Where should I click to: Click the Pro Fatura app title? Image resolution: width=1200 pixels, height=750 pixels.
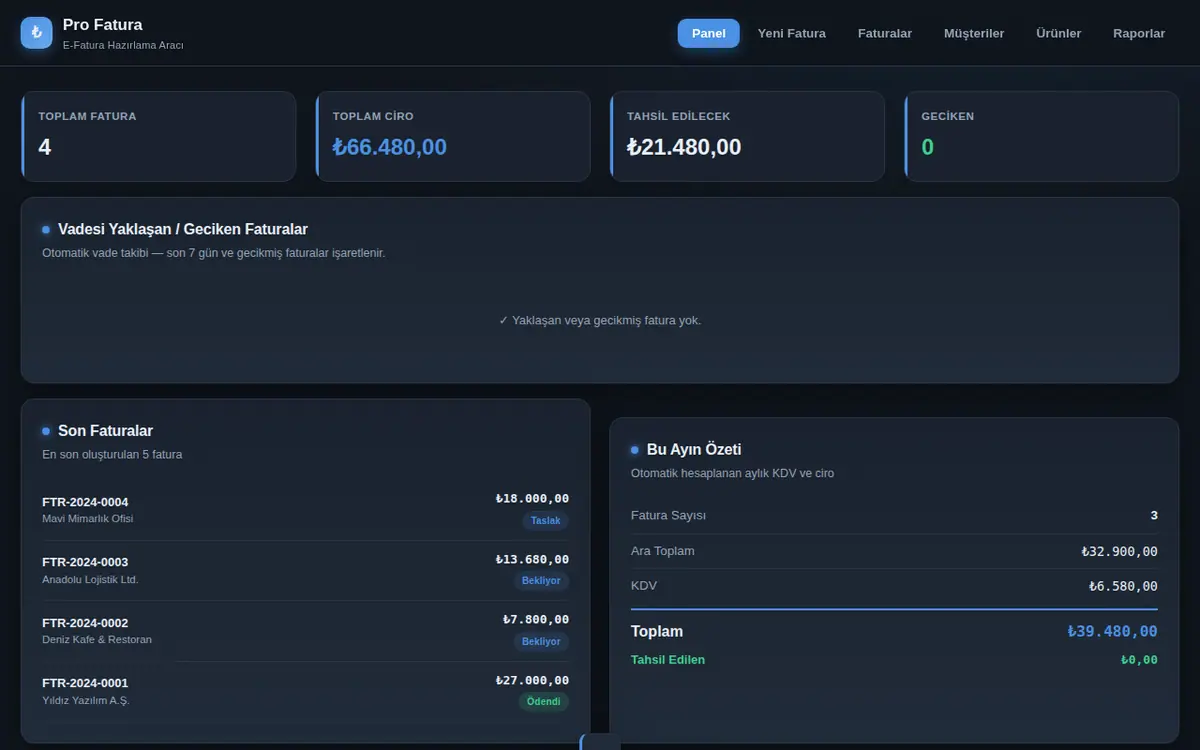point(102,24)
